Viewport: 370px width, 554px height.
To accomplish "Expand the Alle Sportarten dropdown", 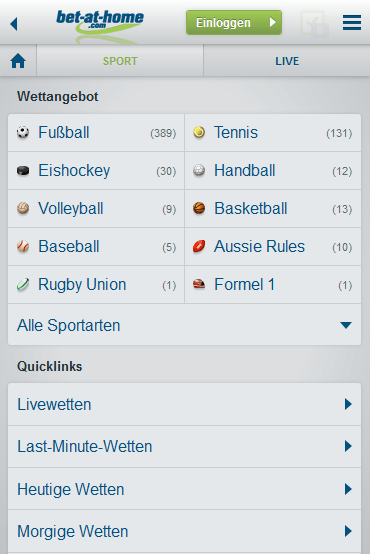I will pos(184,325).
